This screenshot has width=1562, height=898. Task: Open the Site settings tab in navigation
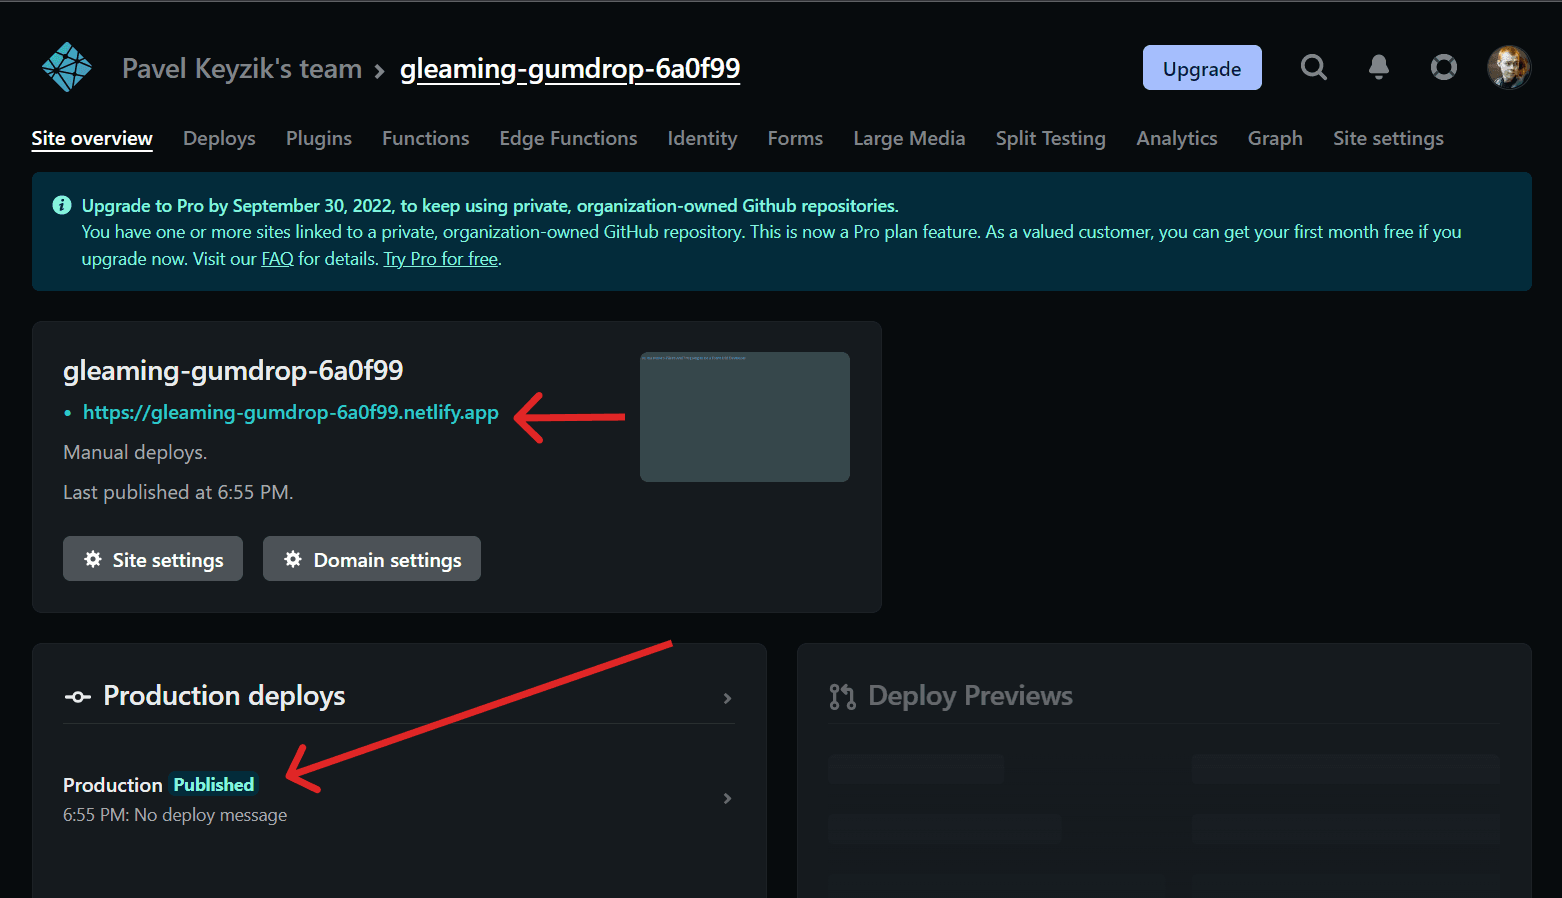[1388, 138]
